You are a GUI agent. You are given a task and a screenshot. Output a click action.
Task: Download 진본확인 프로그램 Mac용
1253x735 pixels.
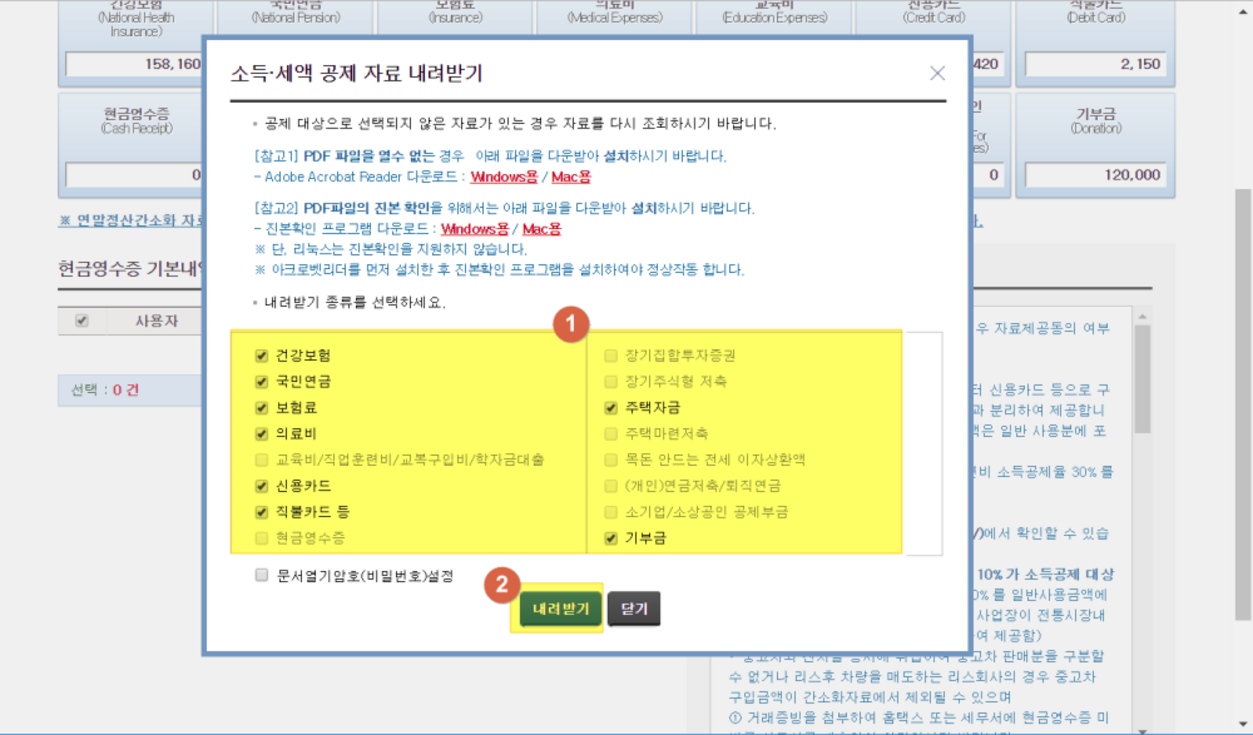(x=541, y=229)
